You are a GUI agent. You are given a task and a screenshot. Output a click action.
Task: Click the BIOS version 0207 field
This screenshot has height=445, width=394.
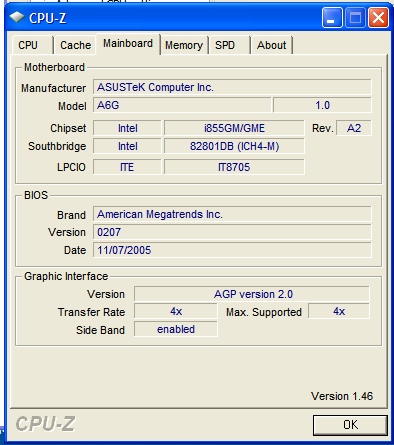click(232, 232)
